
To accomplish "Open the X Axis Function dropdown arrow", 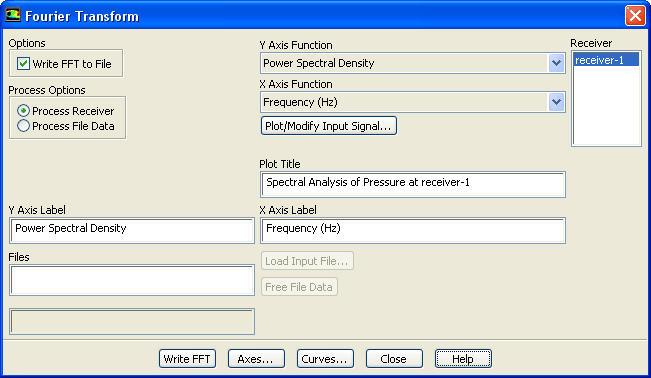I will [x=556, y=102].
